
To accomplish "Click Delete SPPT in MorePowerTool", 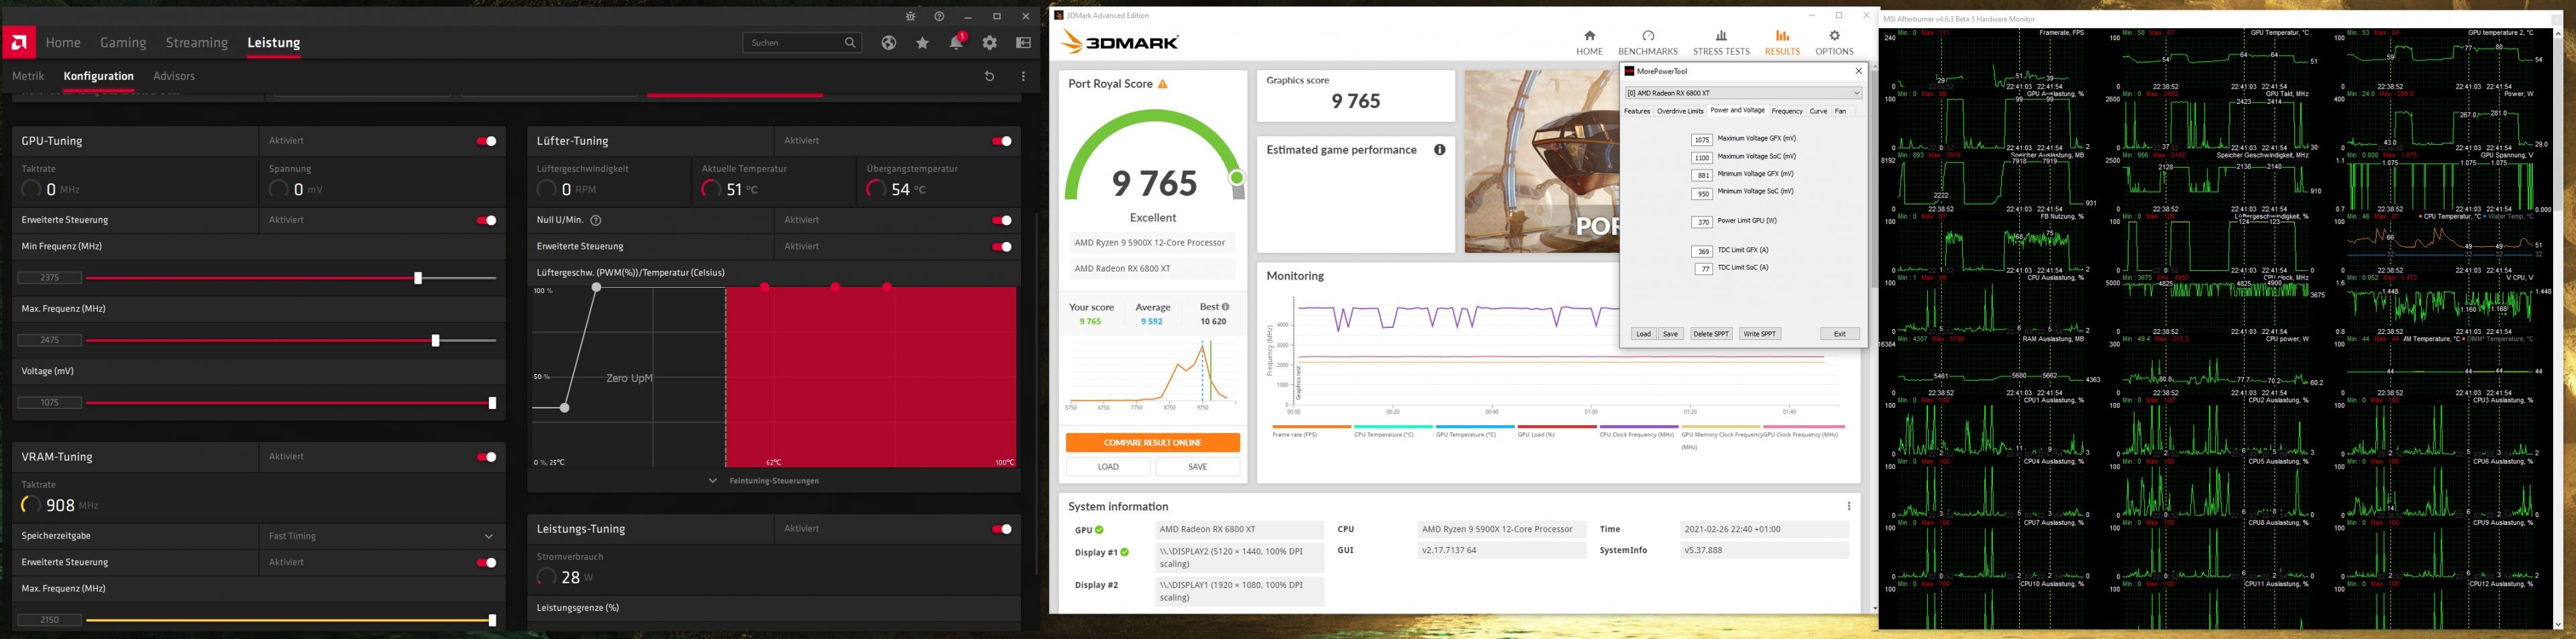I will [x=1711, y=334].
